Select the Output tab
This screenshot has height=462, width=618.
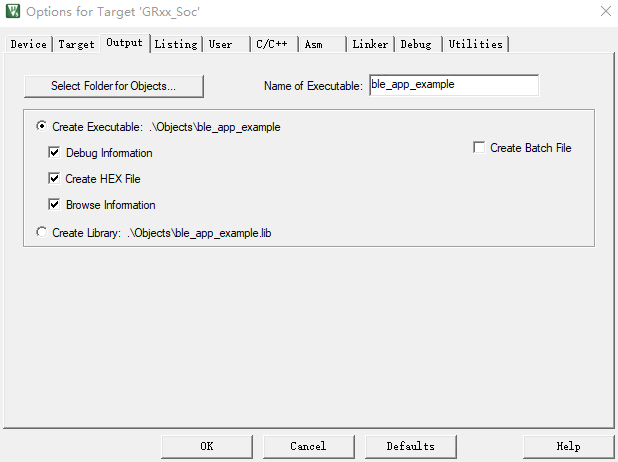coord(125,43)
